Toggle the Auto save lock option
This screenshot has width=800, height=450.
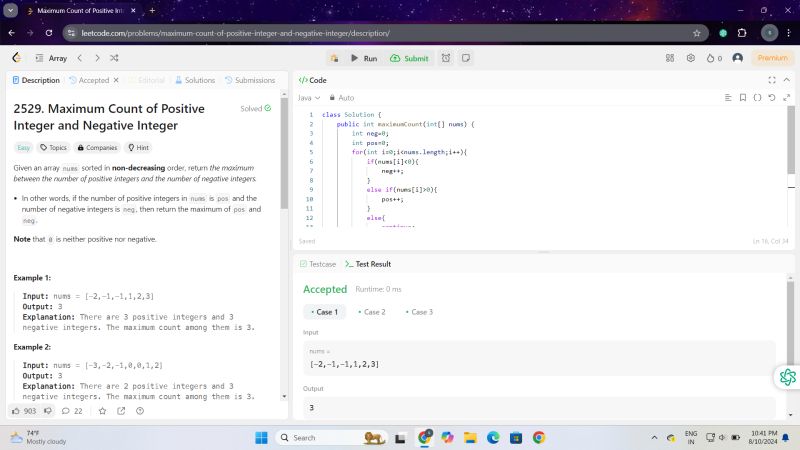(341, 97)
